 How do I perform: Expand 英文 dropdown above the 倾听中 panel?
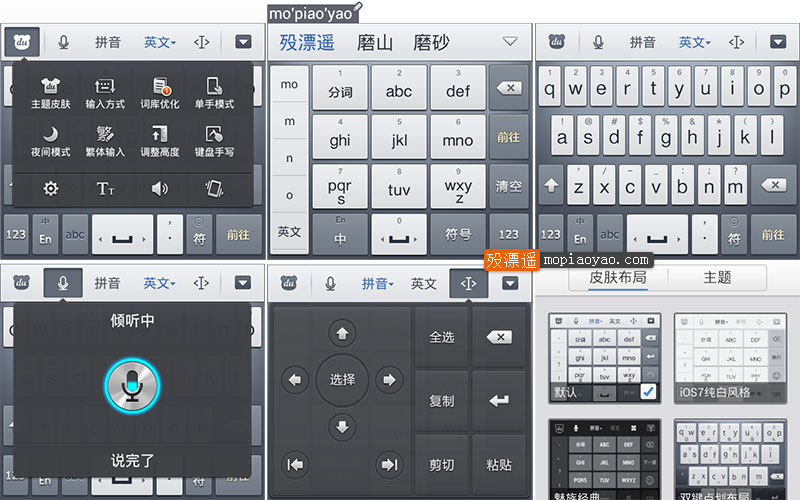coord(159,283)
